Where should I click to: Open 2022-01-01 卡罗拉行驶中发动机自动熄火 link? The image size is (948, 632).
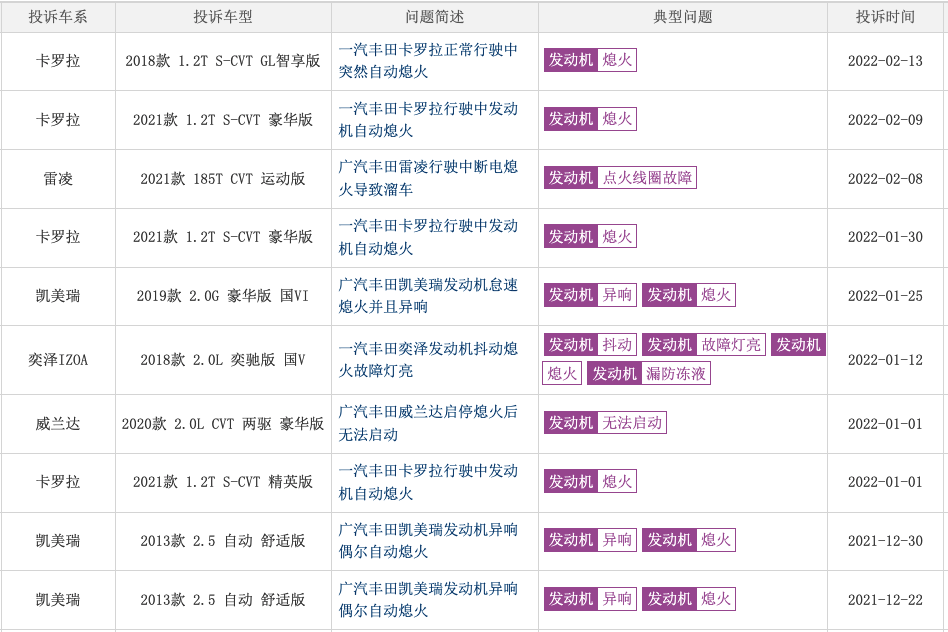coord(428,482)
